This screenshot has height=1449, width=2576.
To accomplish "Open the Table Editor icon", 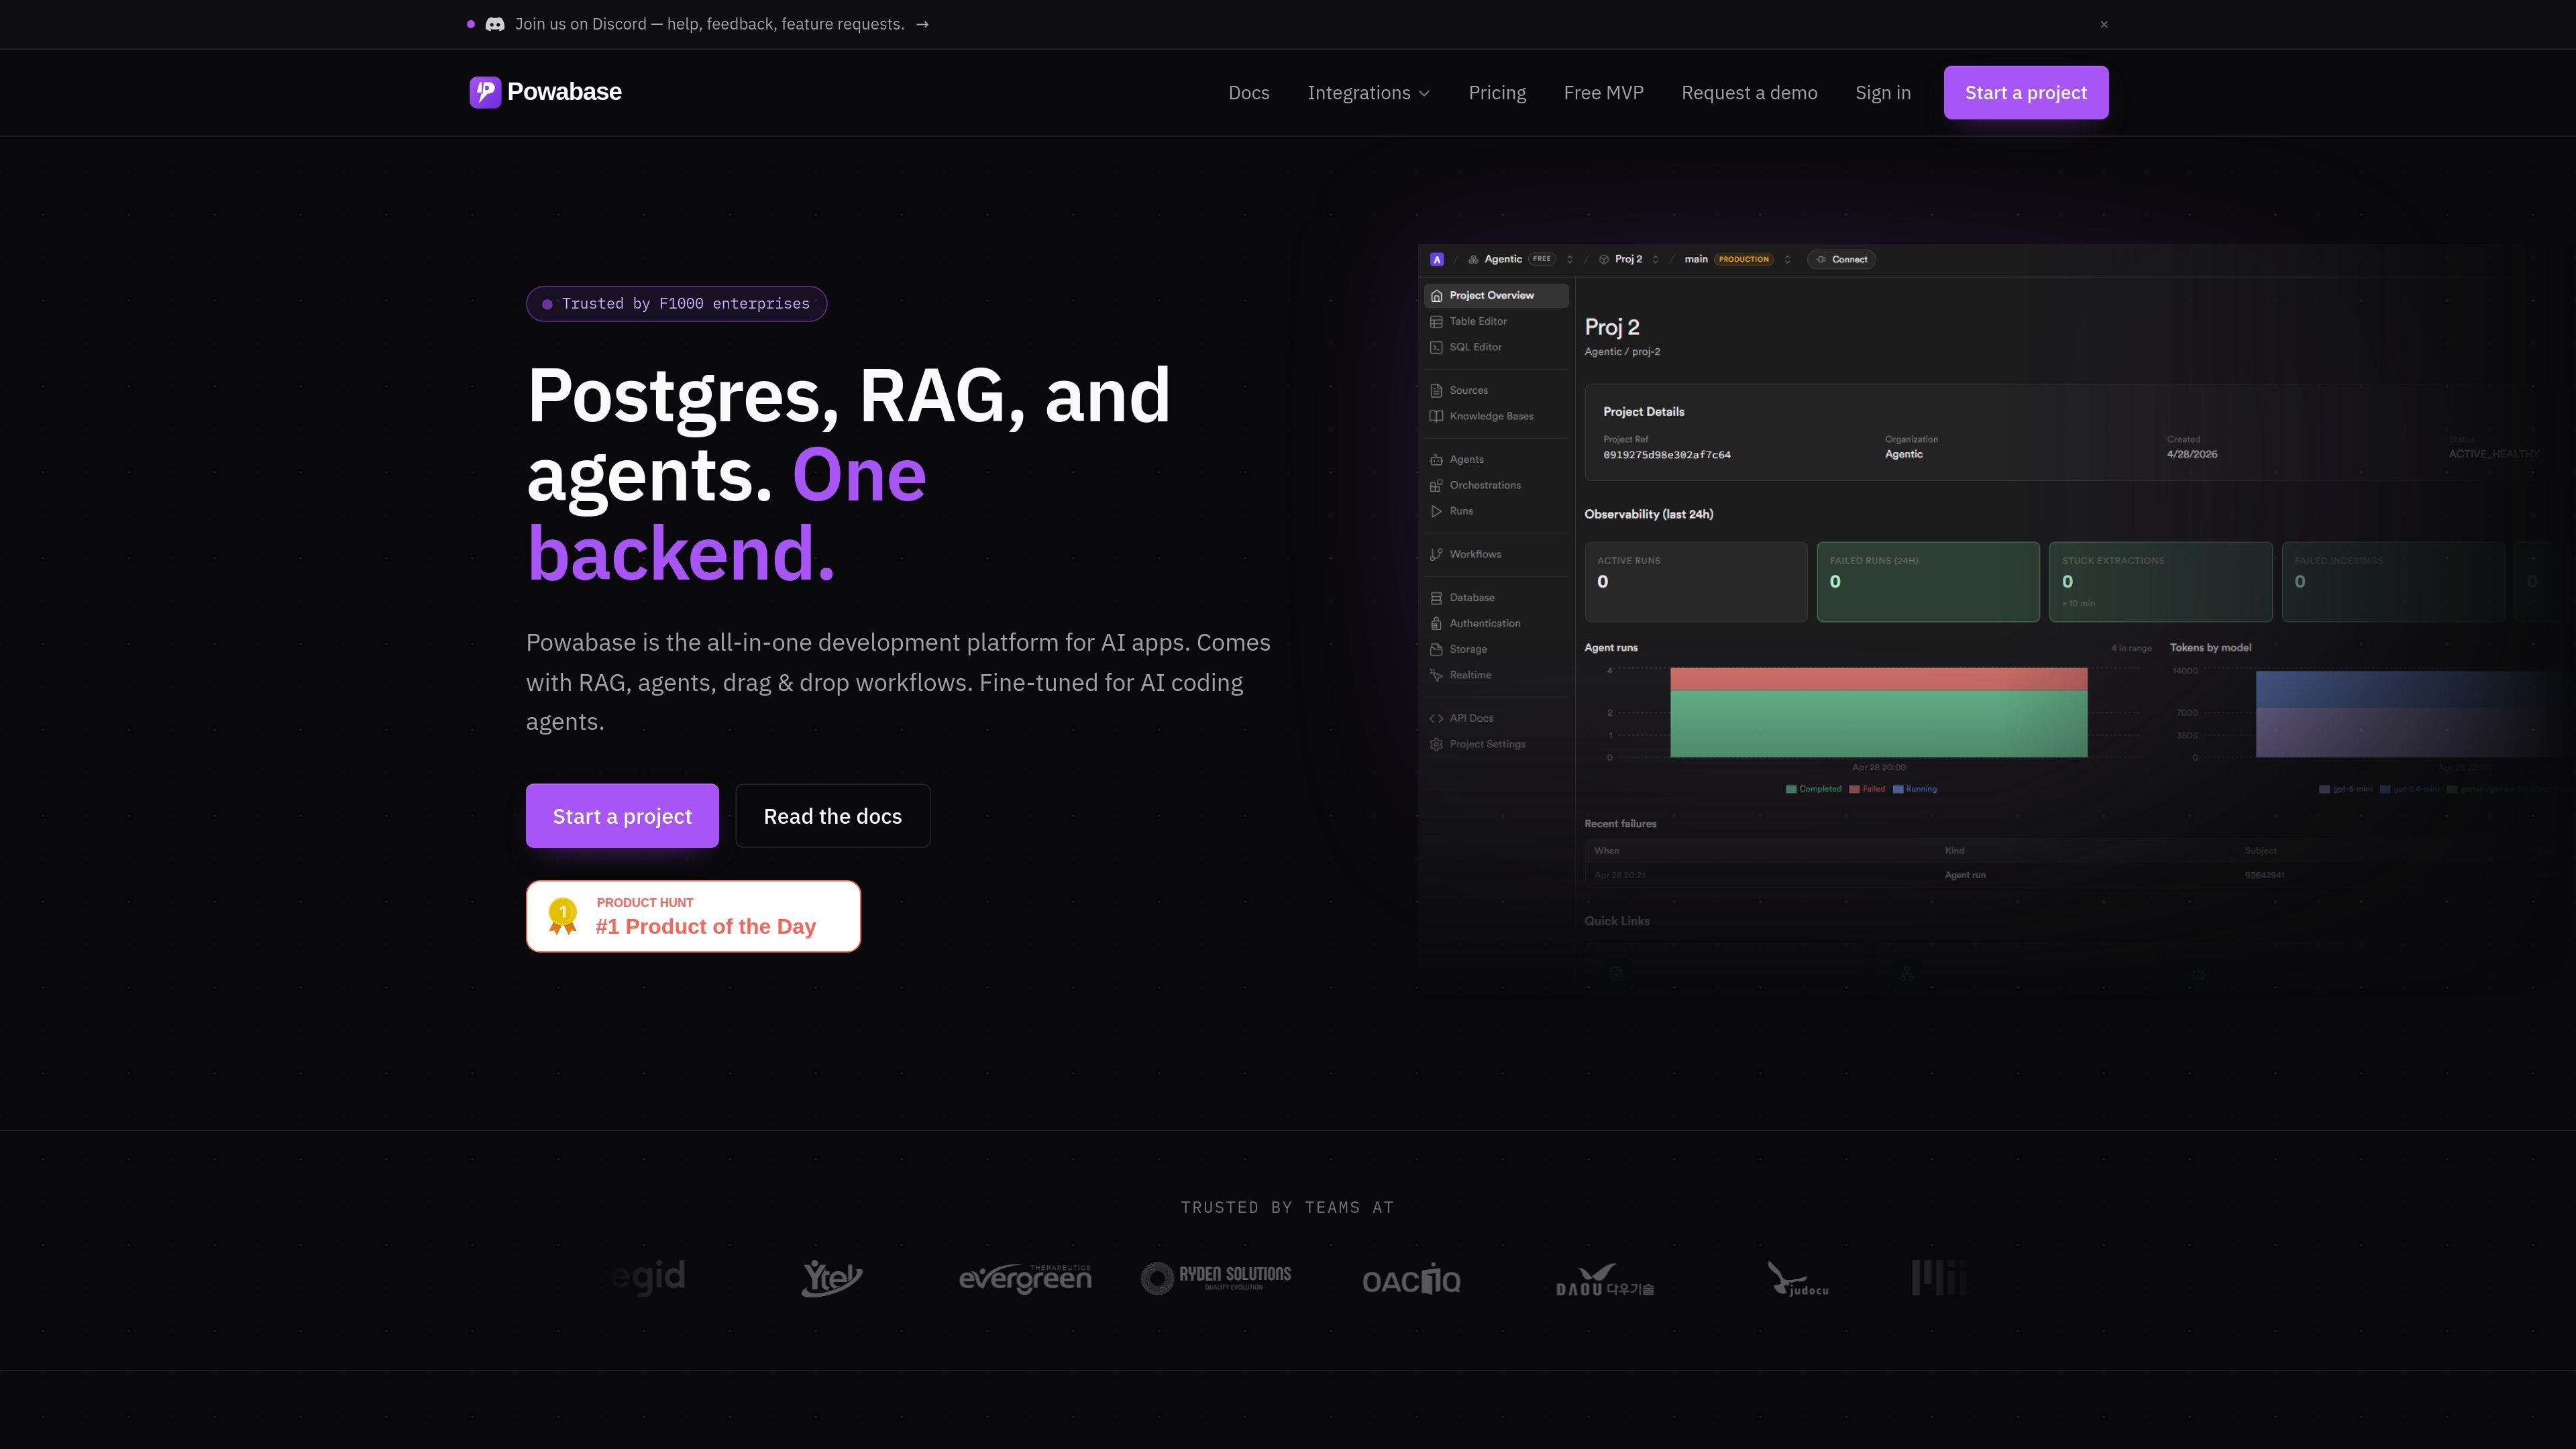I will tap(1437, 322).
